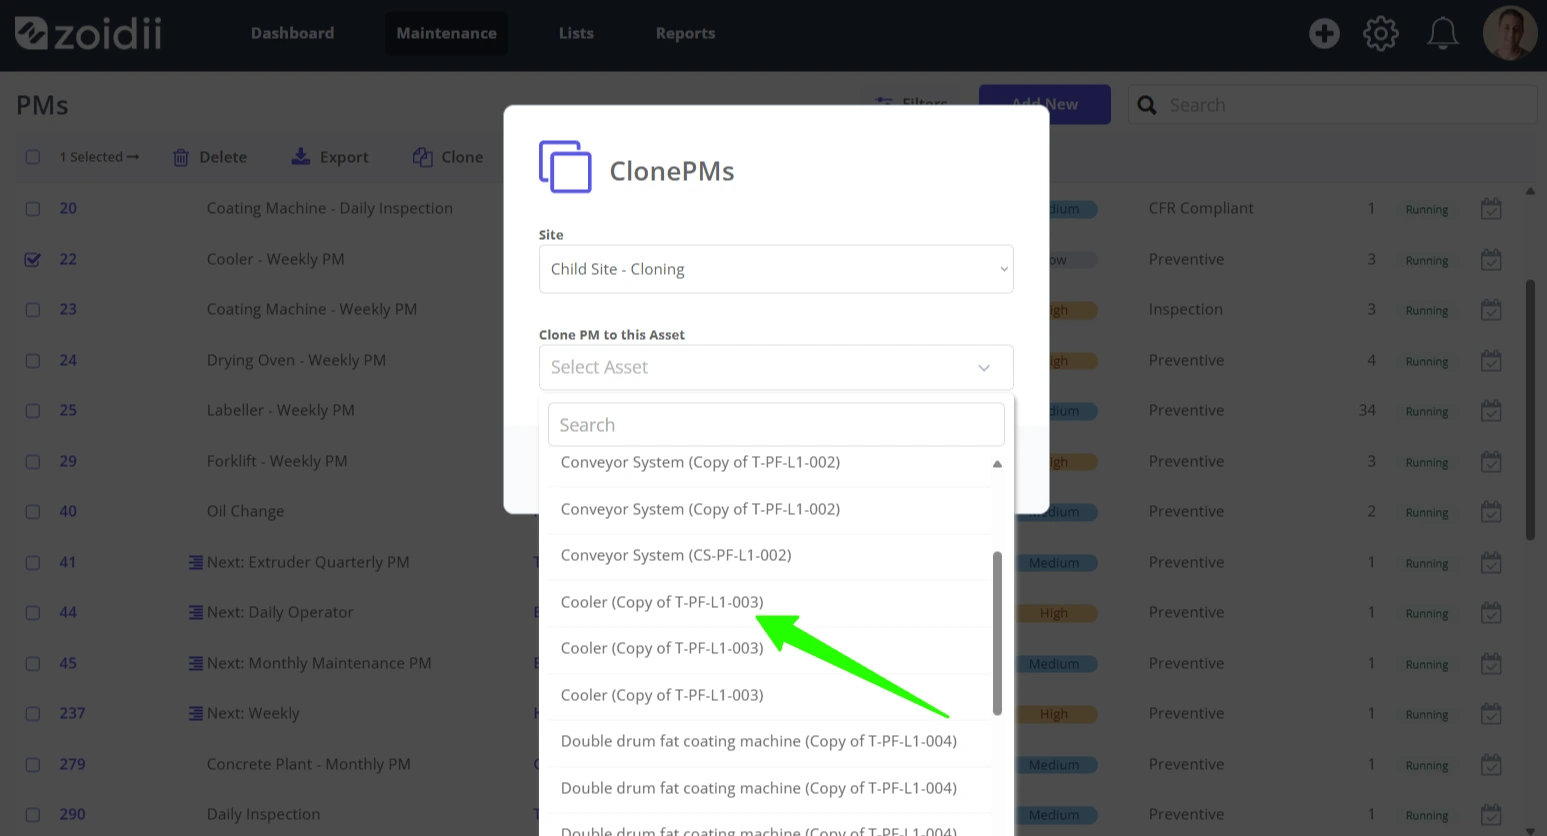Click sequence icon beside Next: Extruder Quarterly PM

click(x=196, y=562)
